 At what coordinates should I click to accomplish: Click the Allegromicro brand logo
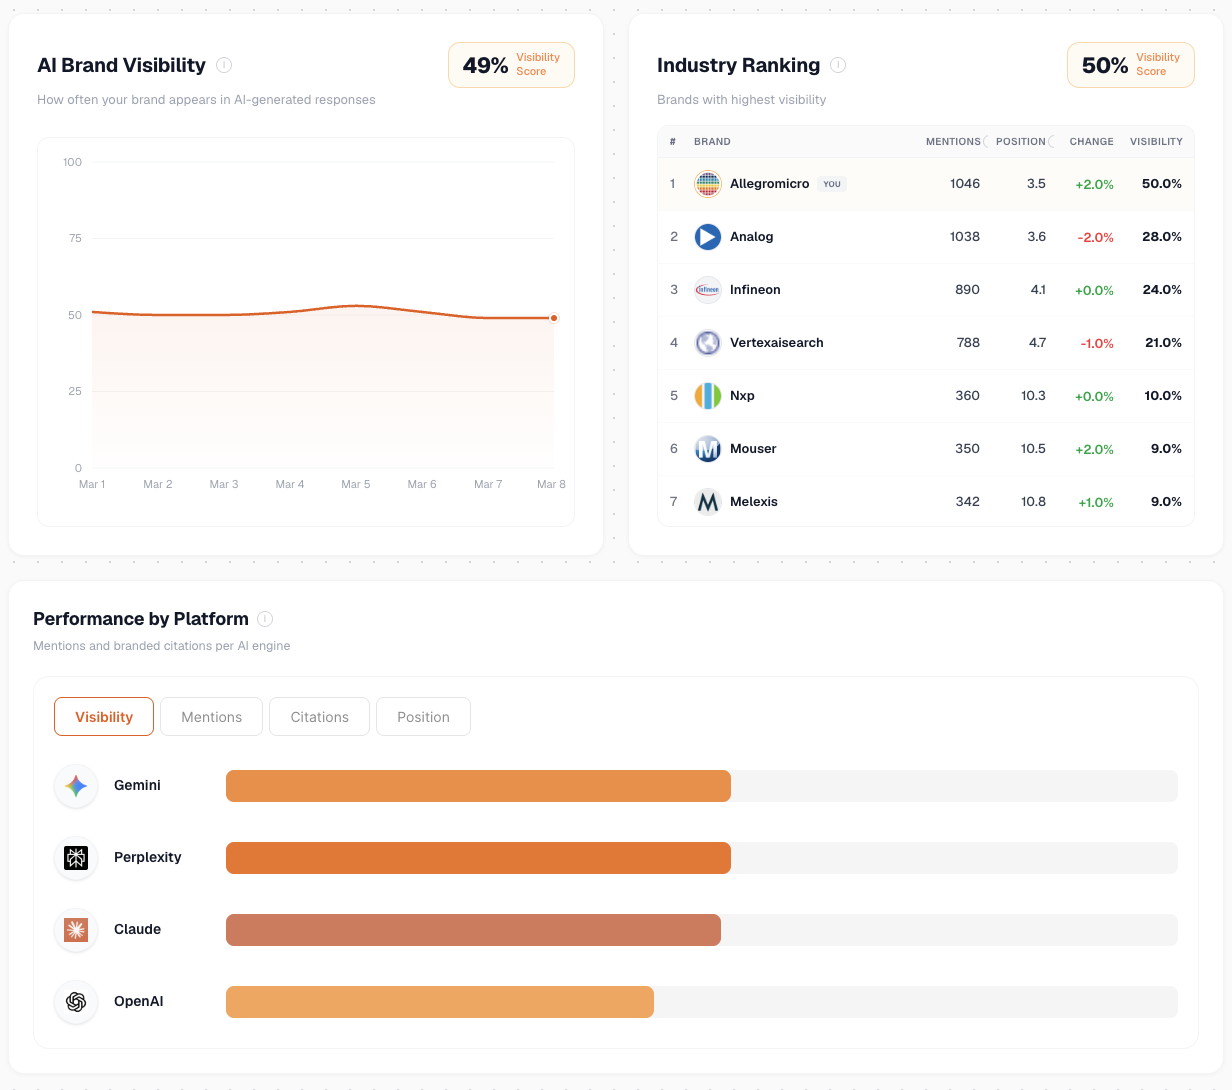707,184
